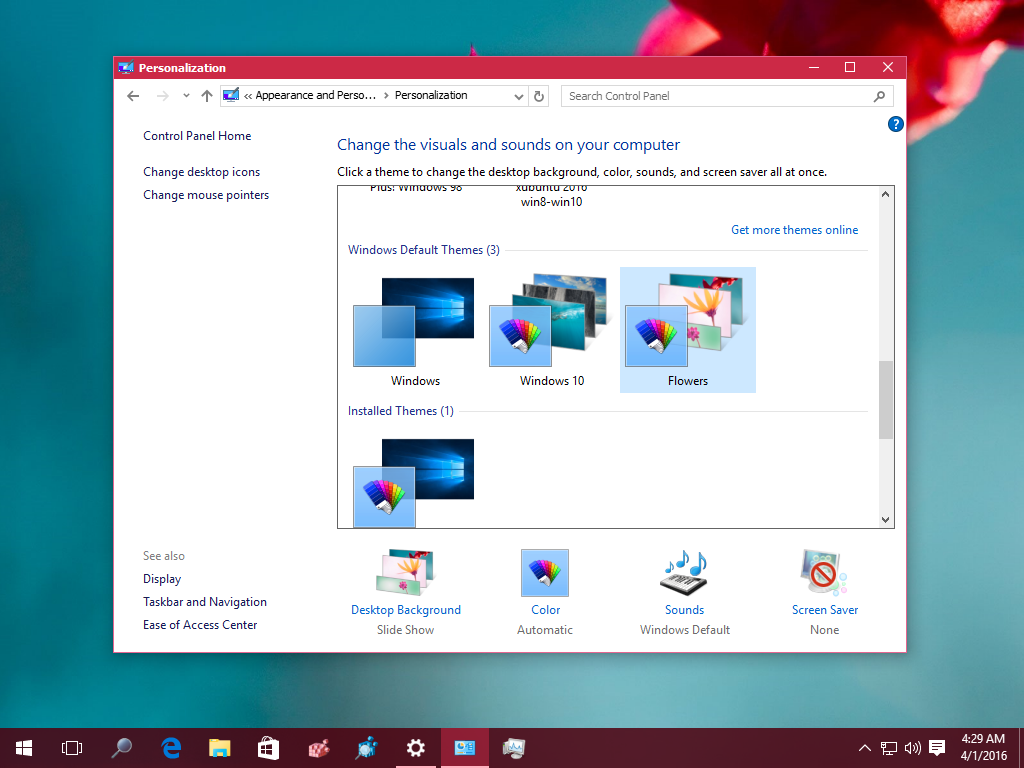Select the Windows default theme

click(415, 330)
